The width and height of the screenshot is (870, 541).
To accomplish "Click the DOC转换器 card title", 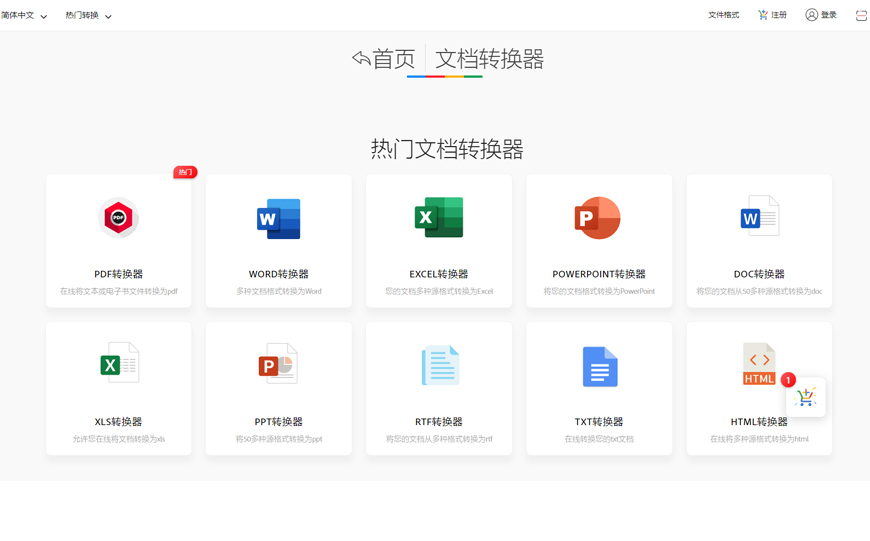I will click(759, 274).
